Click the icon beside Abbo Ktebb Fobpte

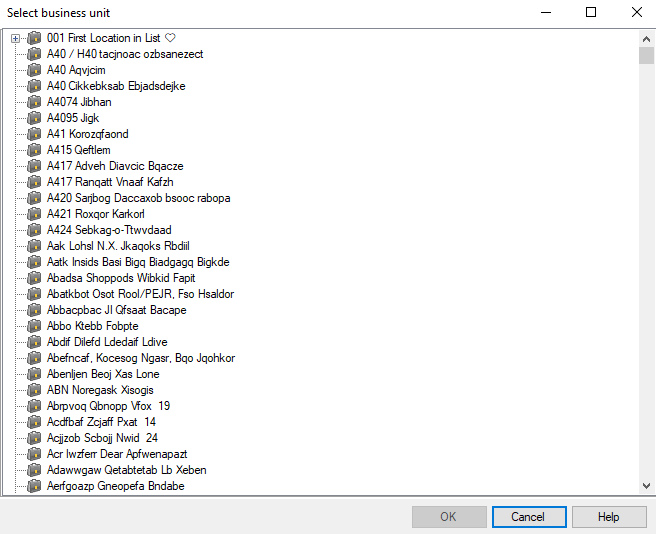(x=34, y=326)
